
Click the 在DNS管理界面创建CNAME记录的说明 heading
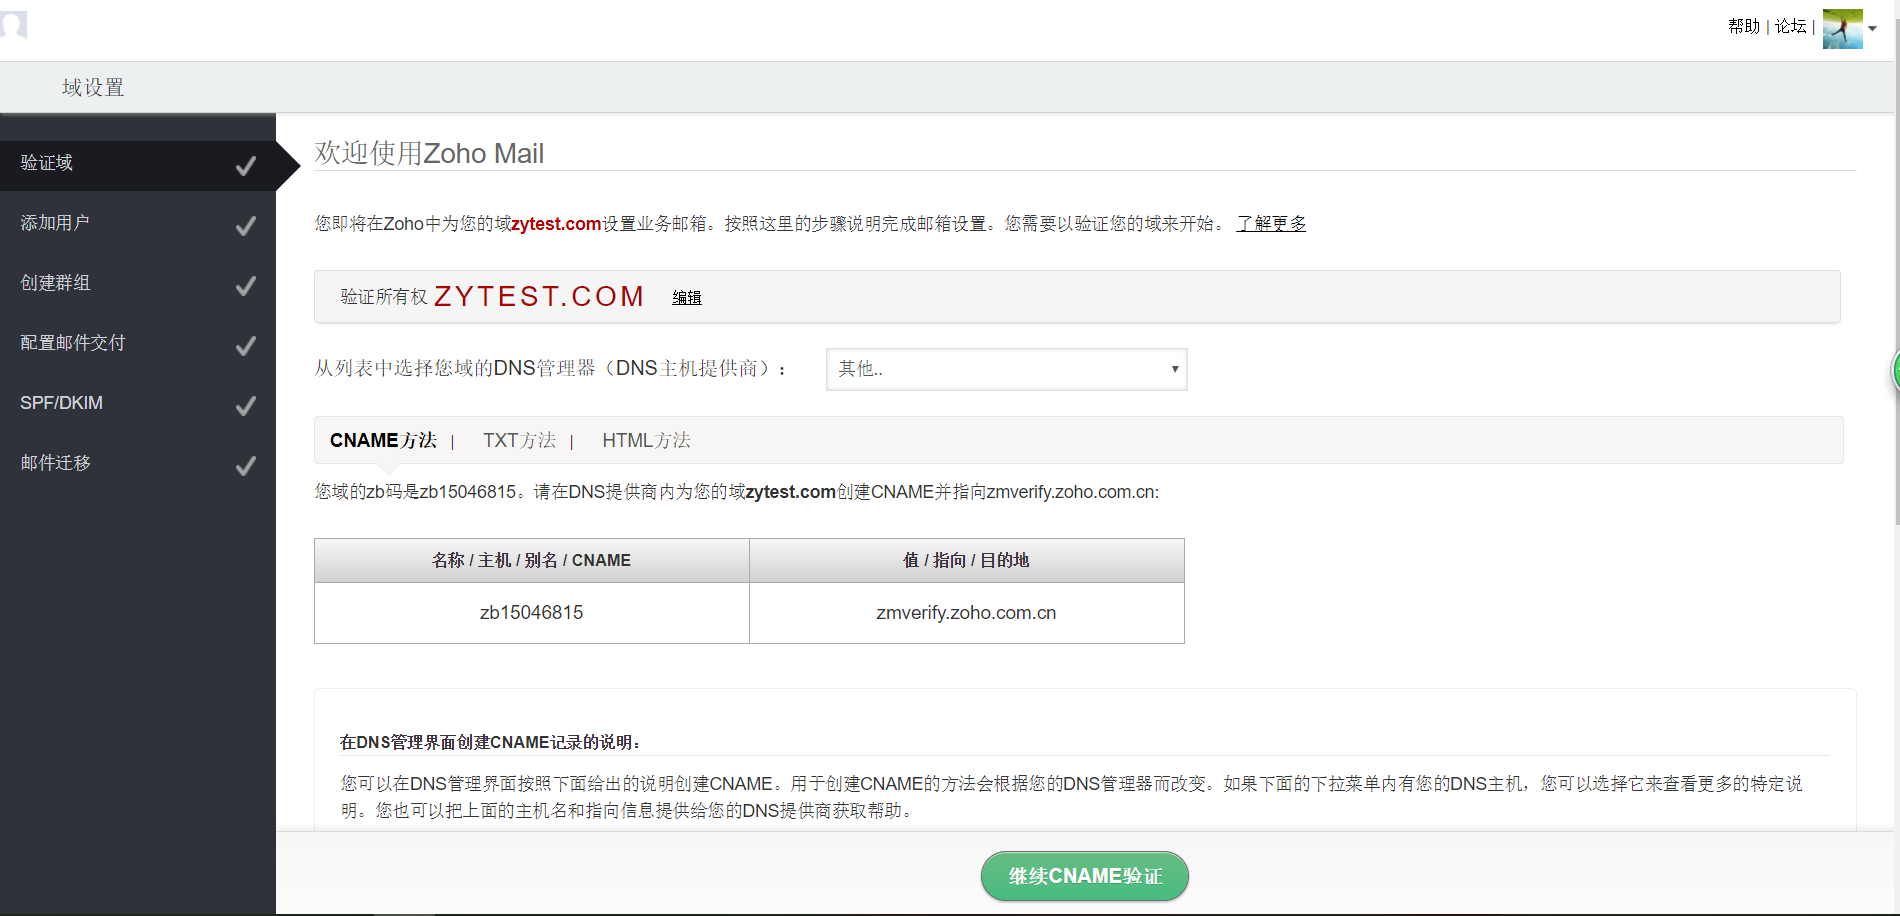[x=490, y=742]
